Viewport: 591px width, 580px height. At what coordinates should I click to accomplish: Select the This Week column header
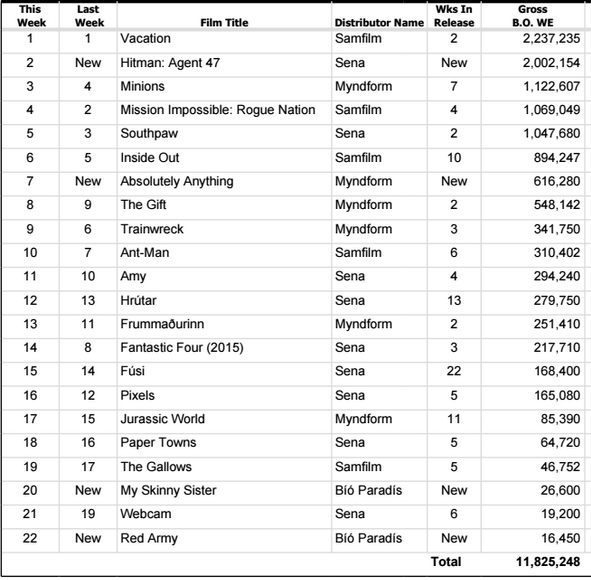click(31, 16)
